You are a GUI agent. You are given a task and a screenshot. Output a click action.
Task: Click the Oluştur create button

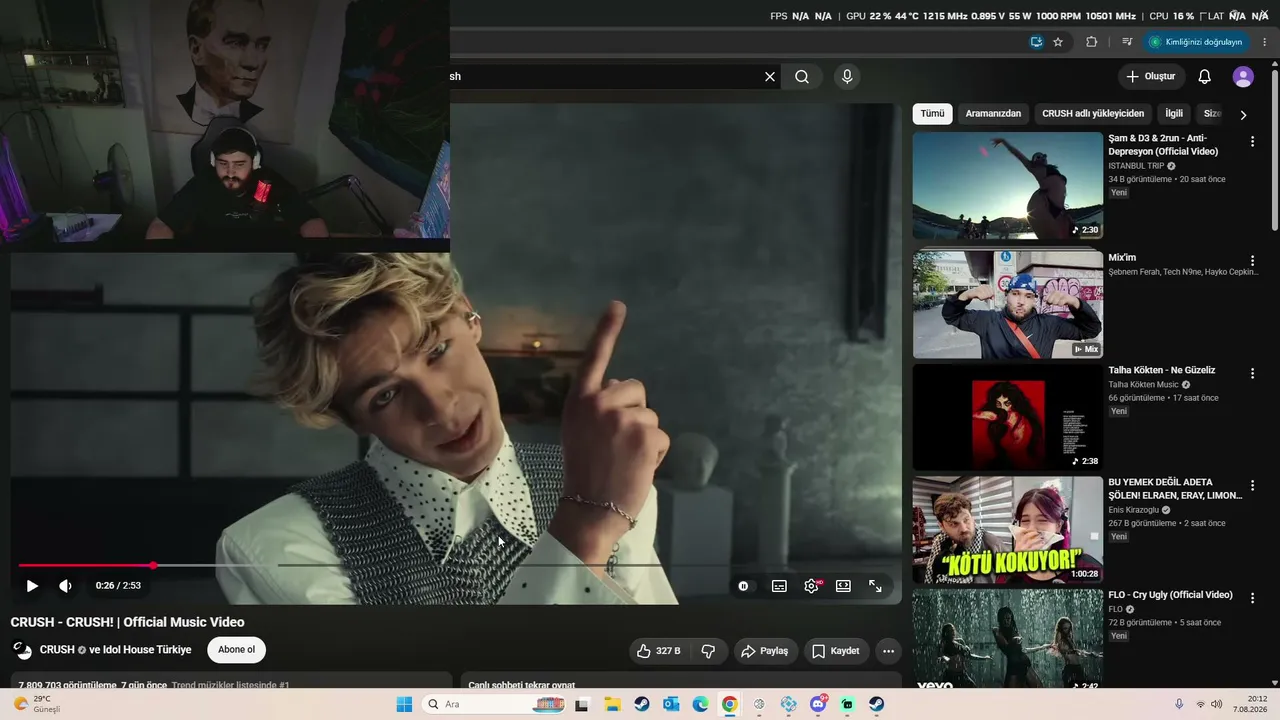(1151, 77)
